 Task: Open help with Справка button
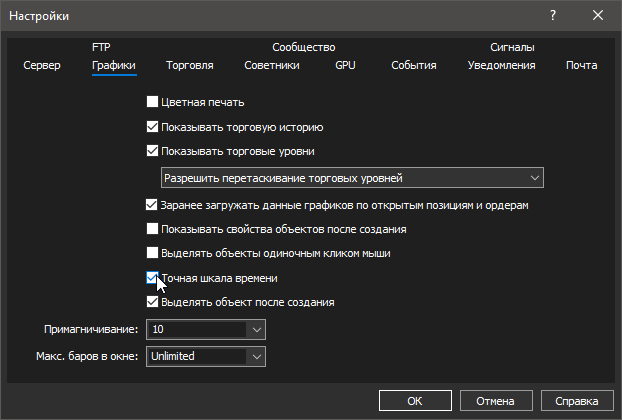tap(577, 401)
